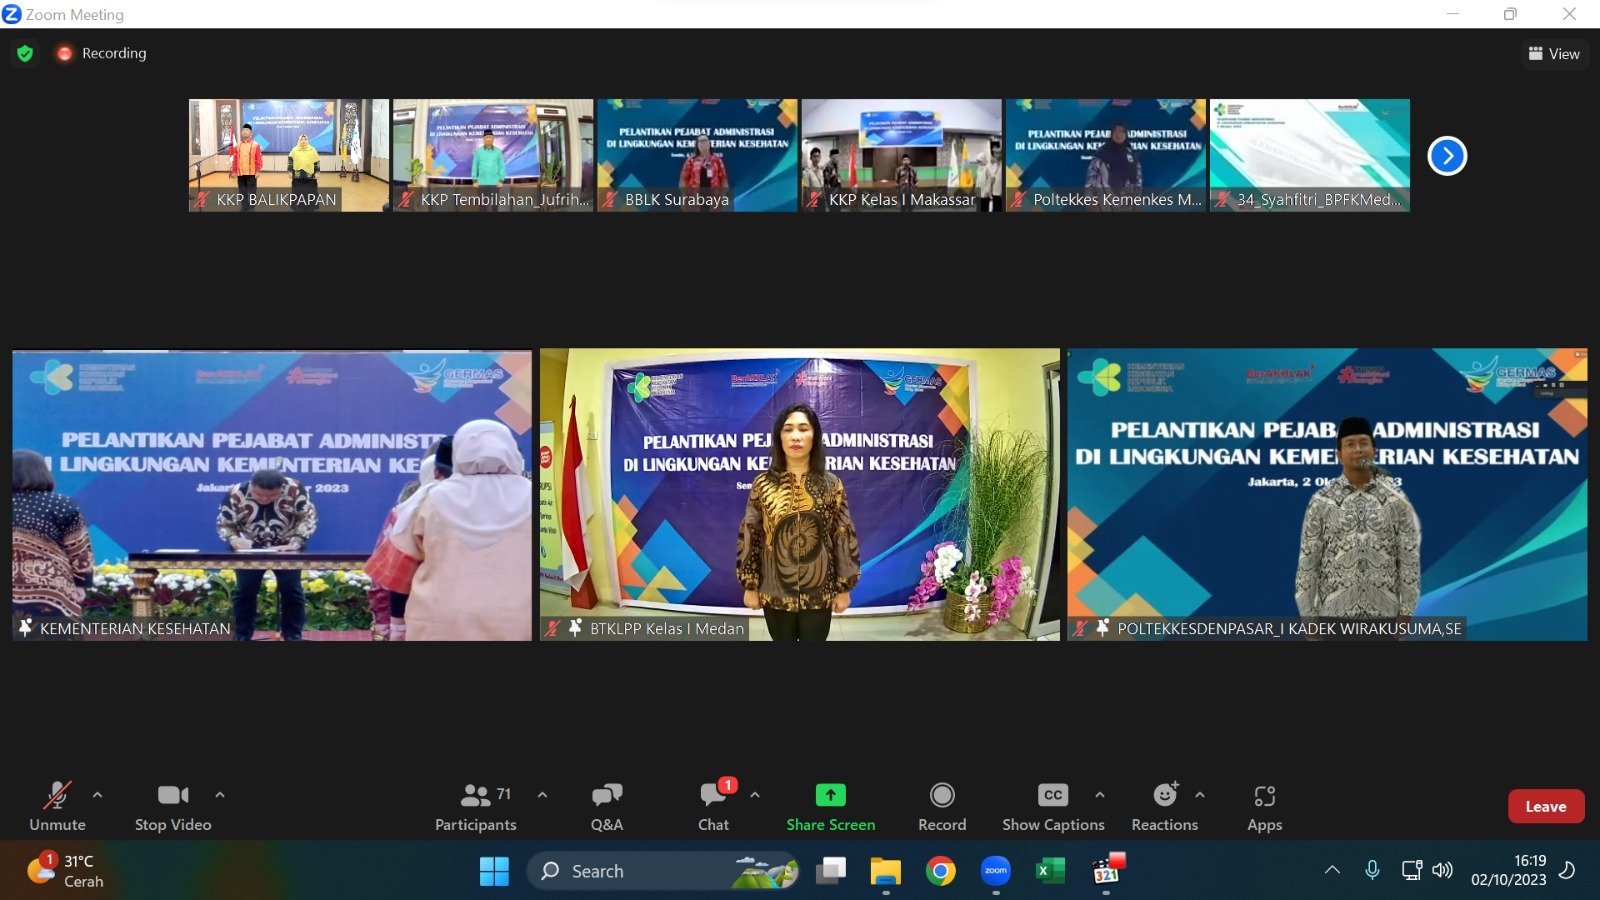
Task: Show Captions using the CC icon
Action: pyautogui.click(x=1052, y=795)
